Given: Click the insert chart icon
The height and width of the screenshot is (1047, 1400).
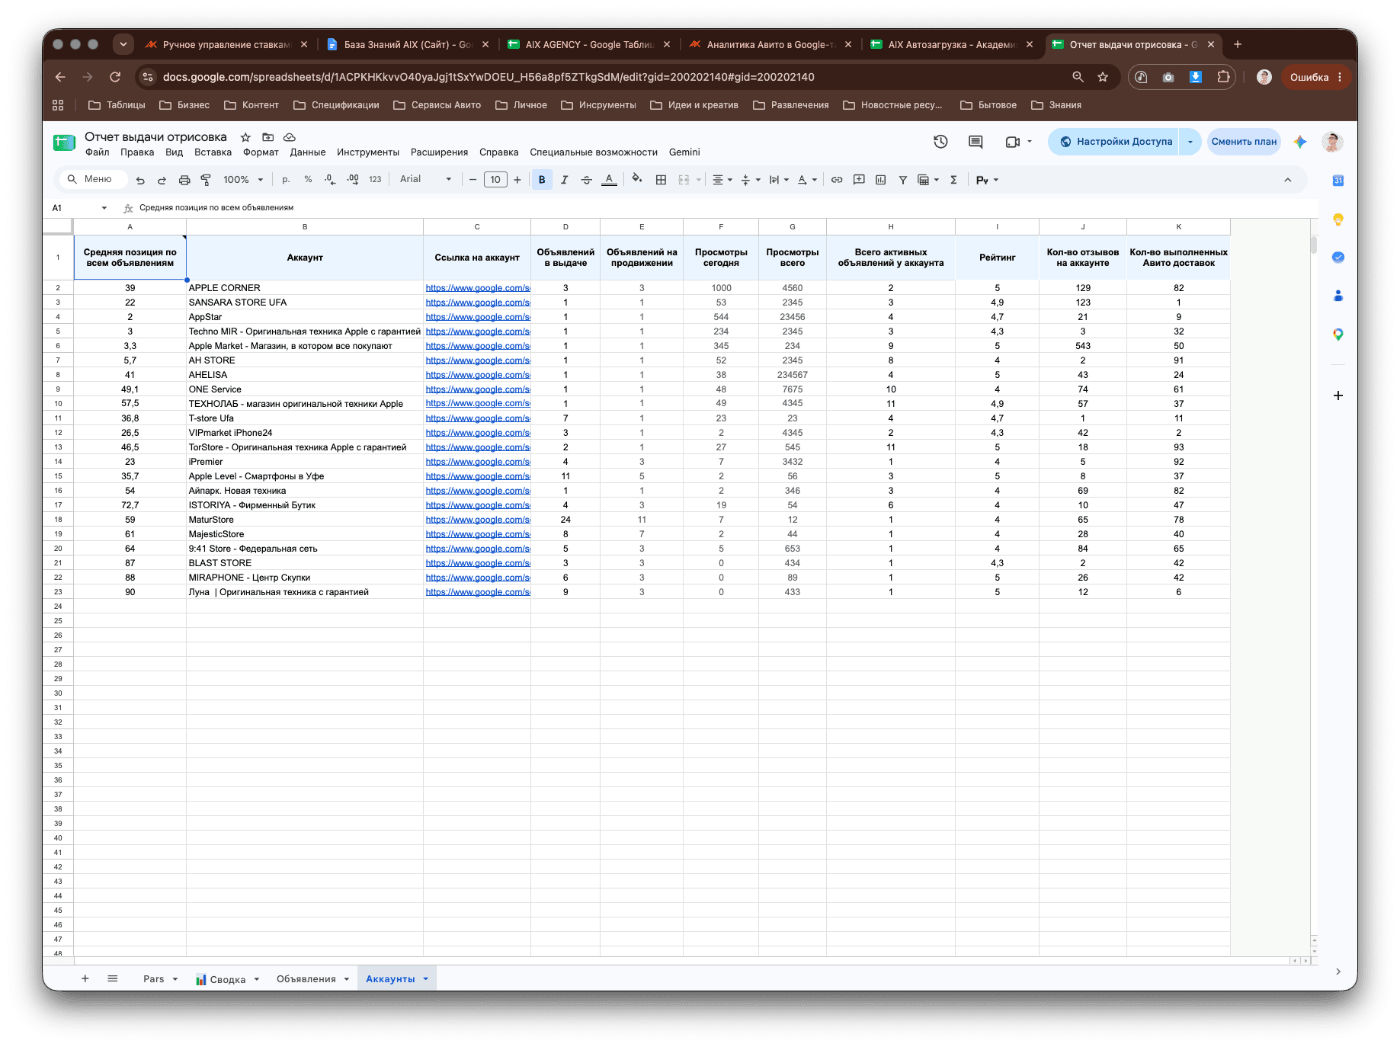Looking at the screenshot, I should pyautogui.click(x=881, y=180).
